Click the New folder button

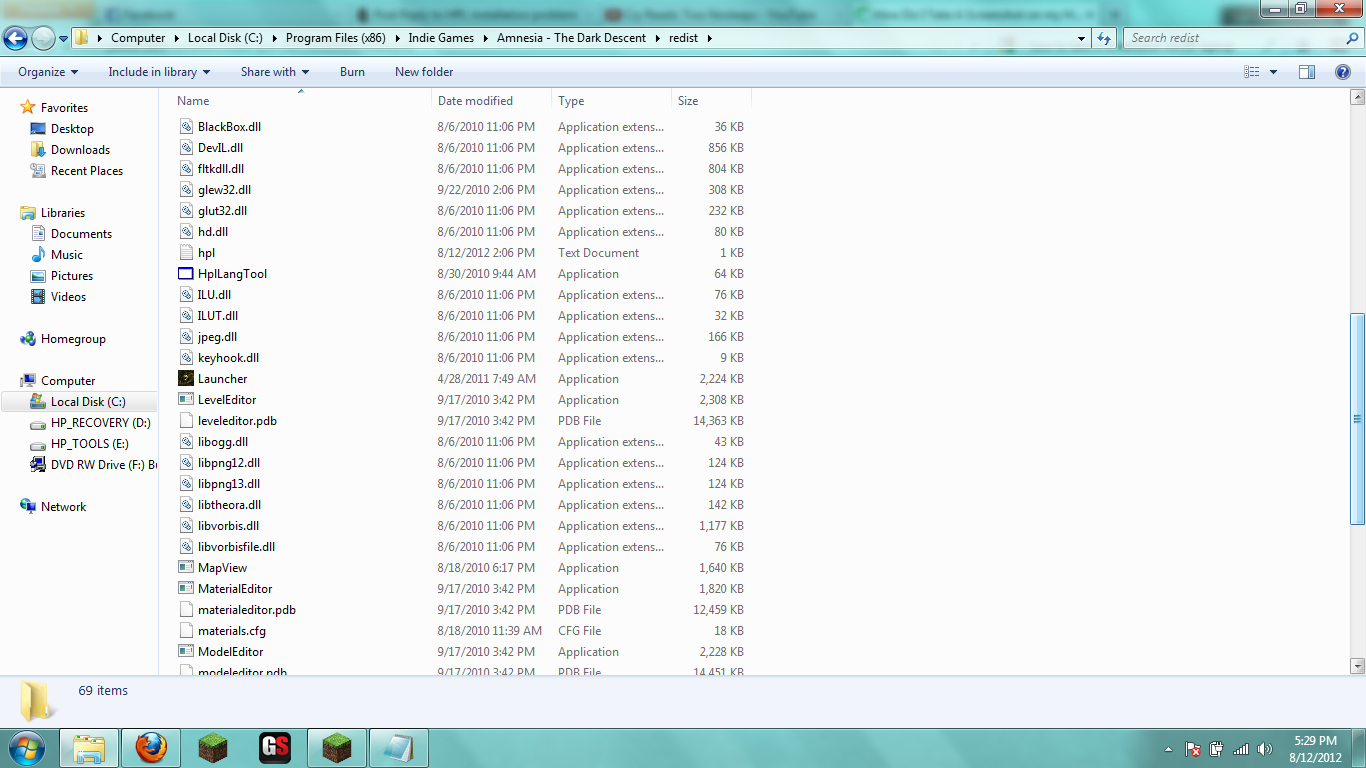tap(424, 72)
